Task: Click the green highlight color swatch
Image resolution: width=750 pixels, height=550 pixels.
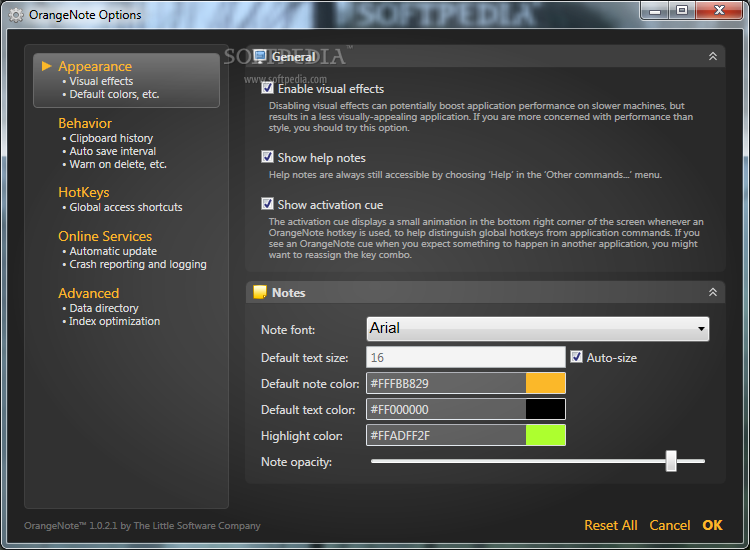Action: [545, 435]
